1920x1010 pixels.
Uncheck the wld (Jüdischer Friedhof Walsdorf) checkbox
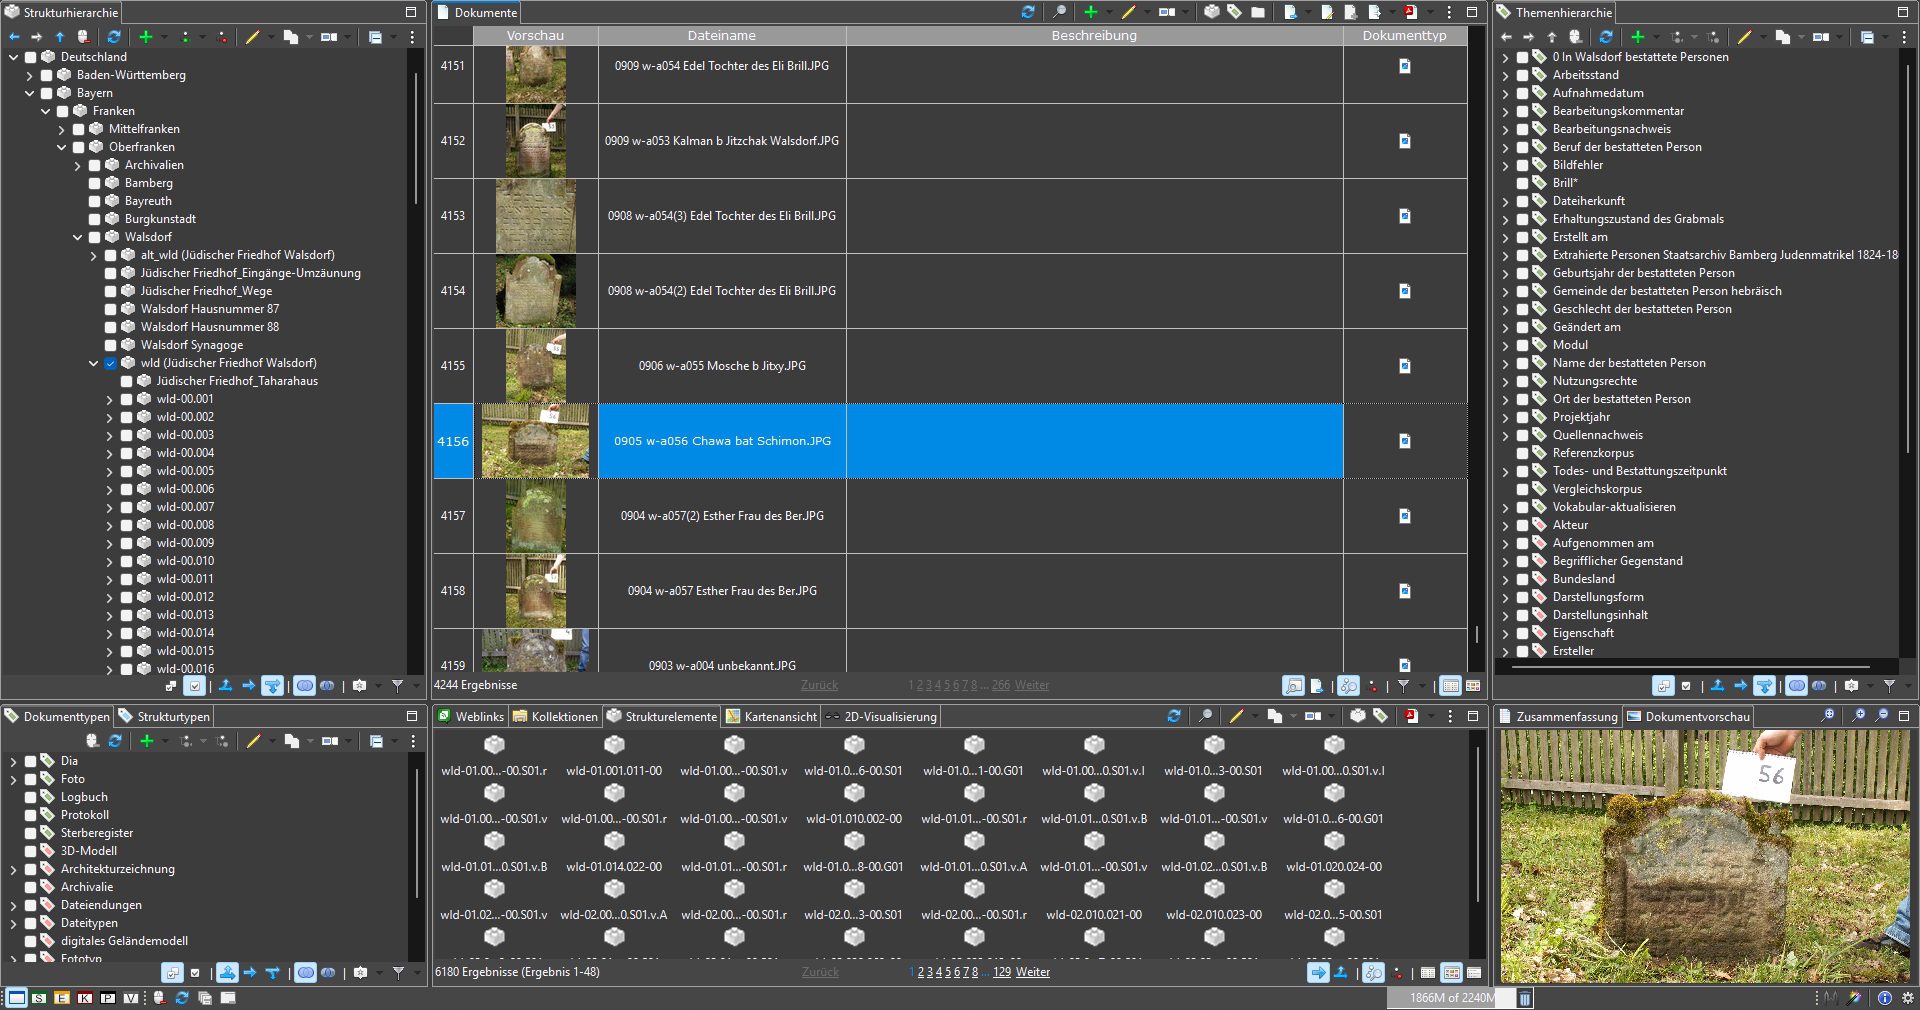point(111,363)
